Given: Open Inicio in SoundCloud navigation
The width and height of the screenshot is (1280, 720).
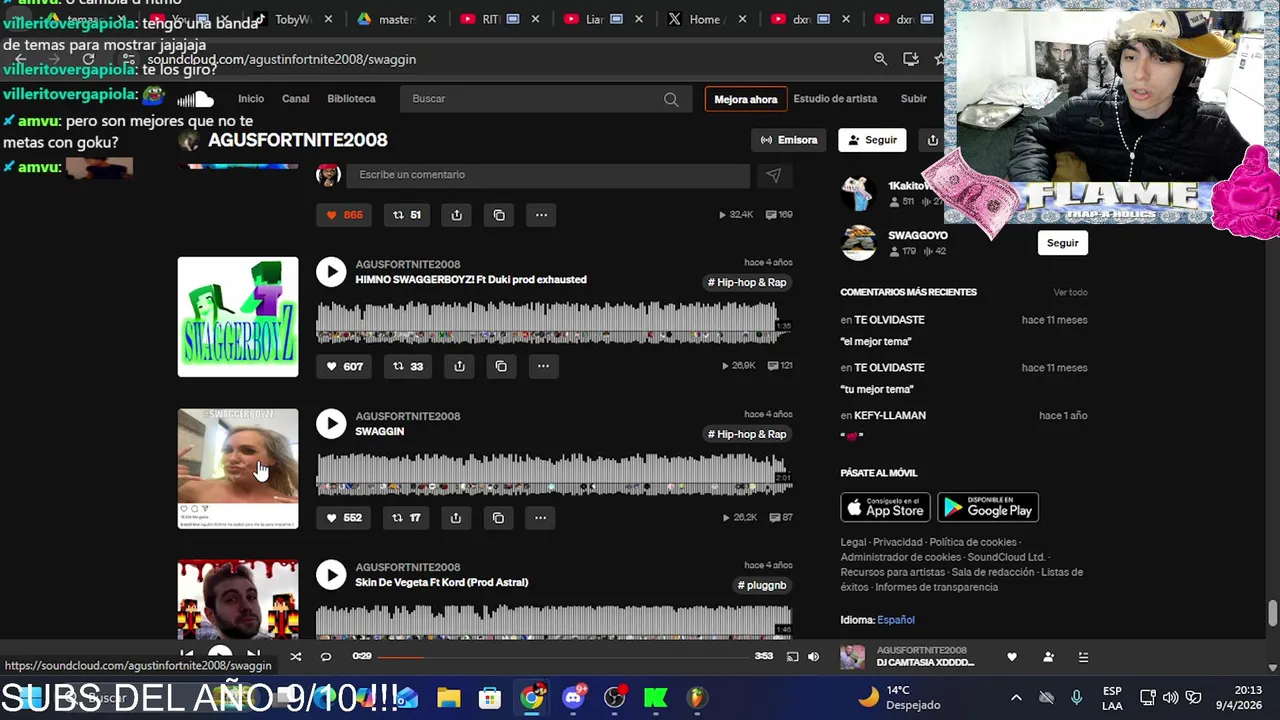Looking at the screenshot, I should coord(251,99).
